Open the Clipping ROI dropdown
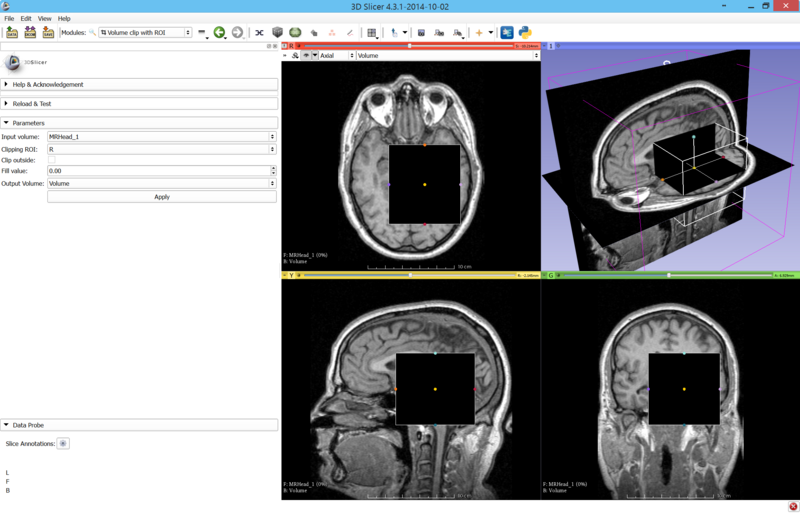Image resolution: width=800 pixels, height=513 pixels. 162,150
